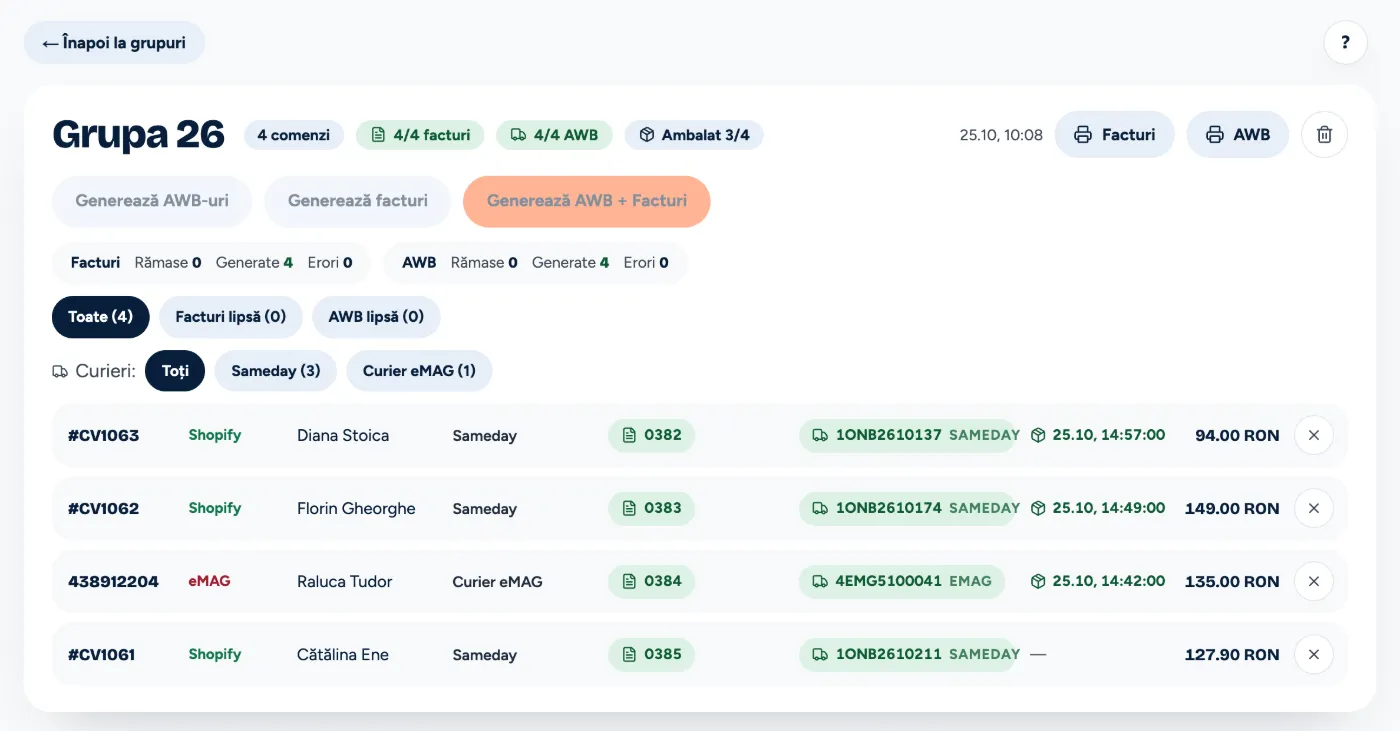This screenshot has width=1400, height=731.
Task: Switch to Facturi lipsă (0) filter
Action: point(231,317)
